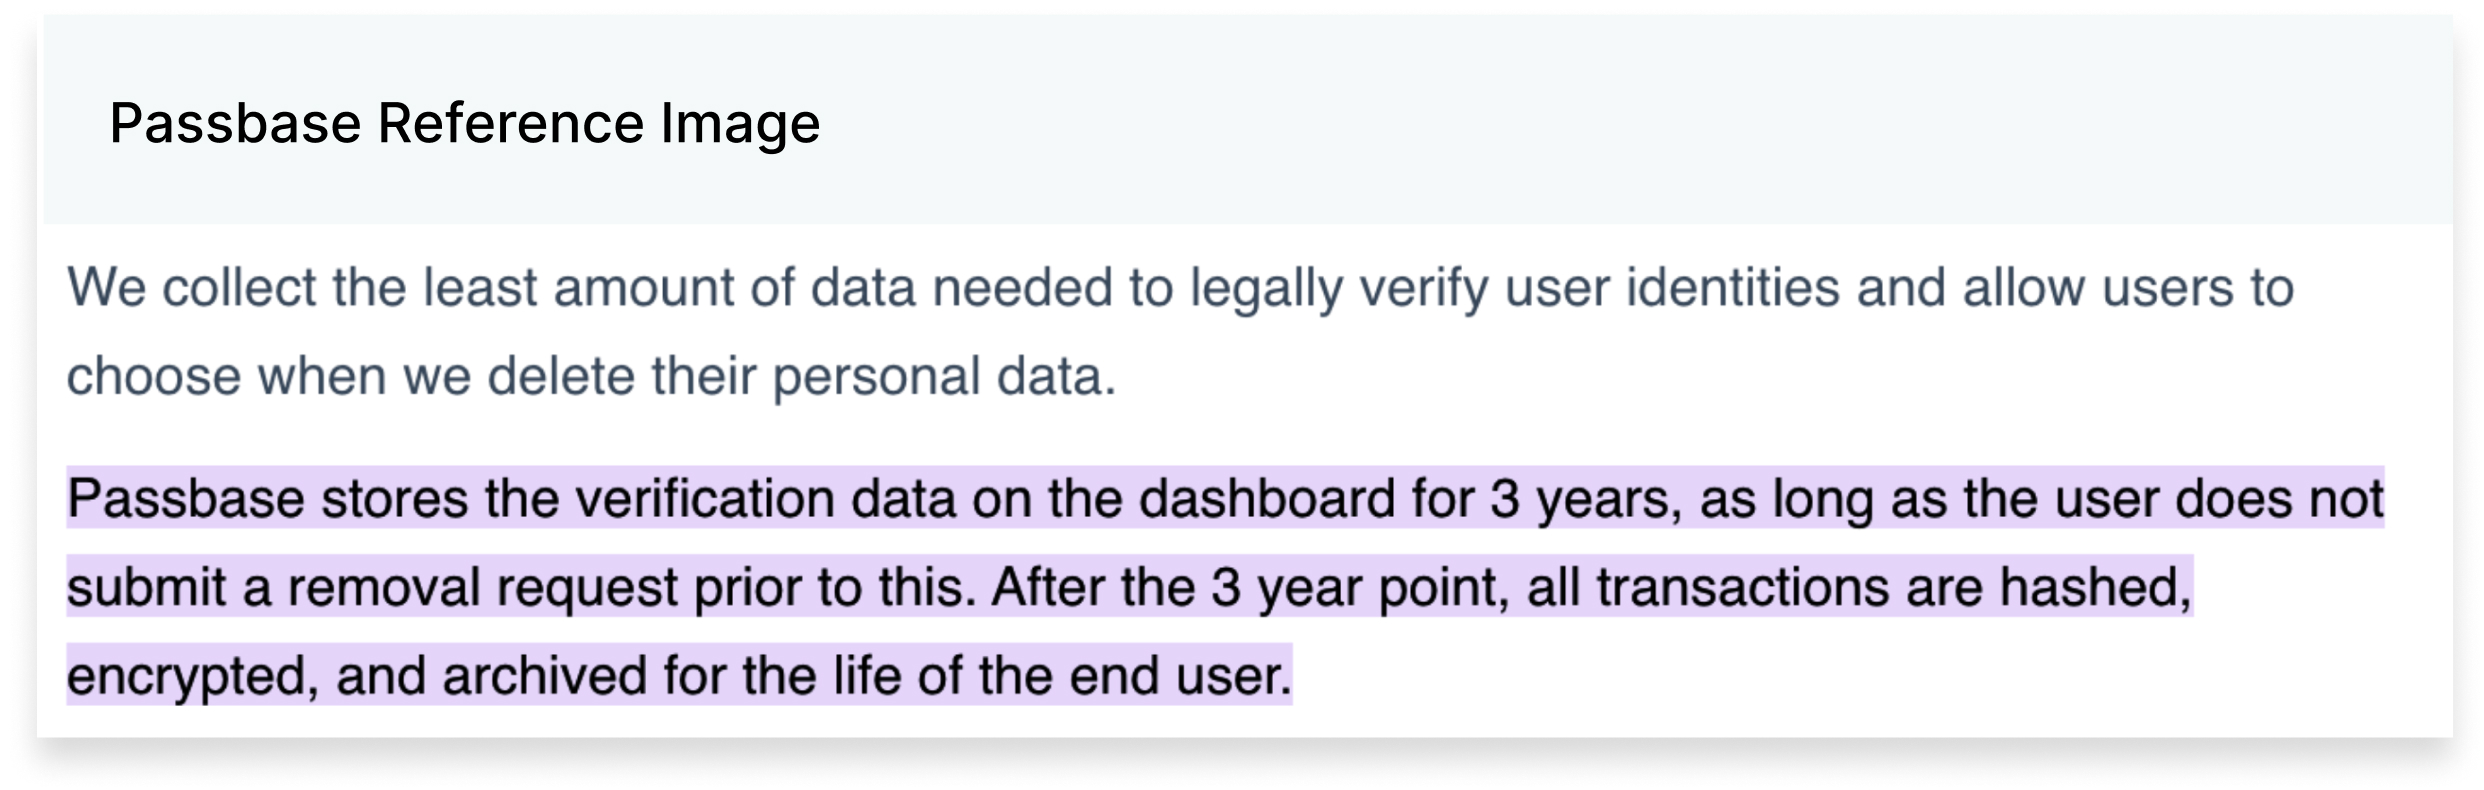Click the phrase "personal data." in first paragraph

(944, 377)
